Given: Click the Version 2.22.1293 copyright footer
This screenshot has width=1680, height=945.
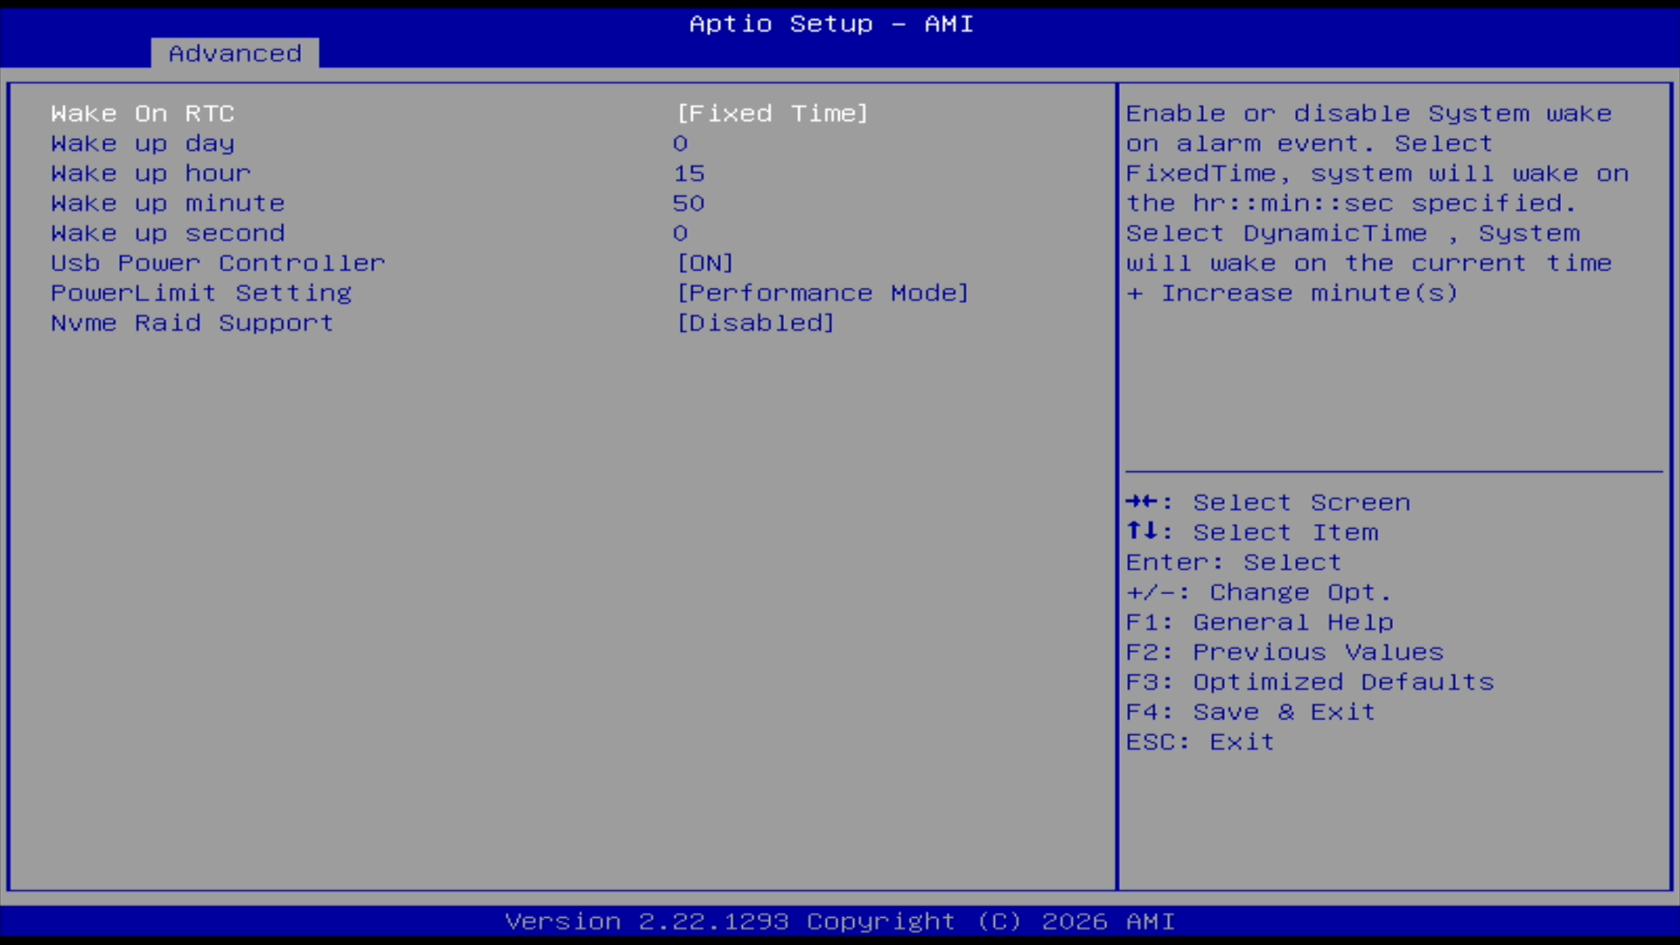Looking at the screenshot, I should pos(840,921).
